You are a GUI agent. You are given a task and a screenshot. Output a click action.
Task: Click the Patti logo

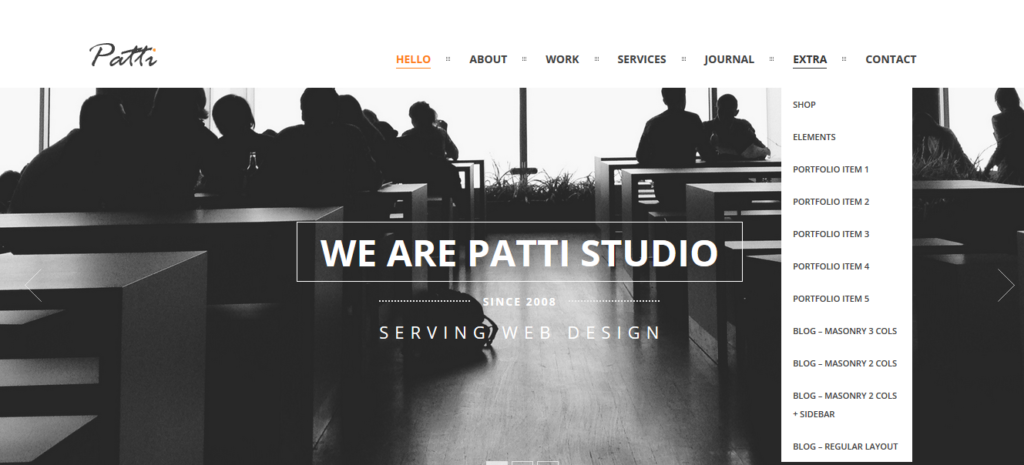[x=123, y=56]
